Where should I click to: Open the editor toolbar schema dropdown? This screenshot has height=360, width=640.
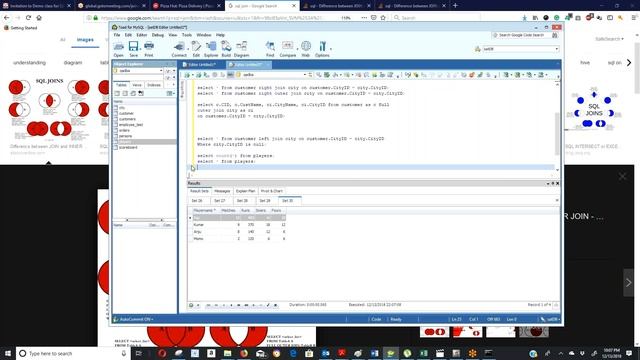[304, 75]
